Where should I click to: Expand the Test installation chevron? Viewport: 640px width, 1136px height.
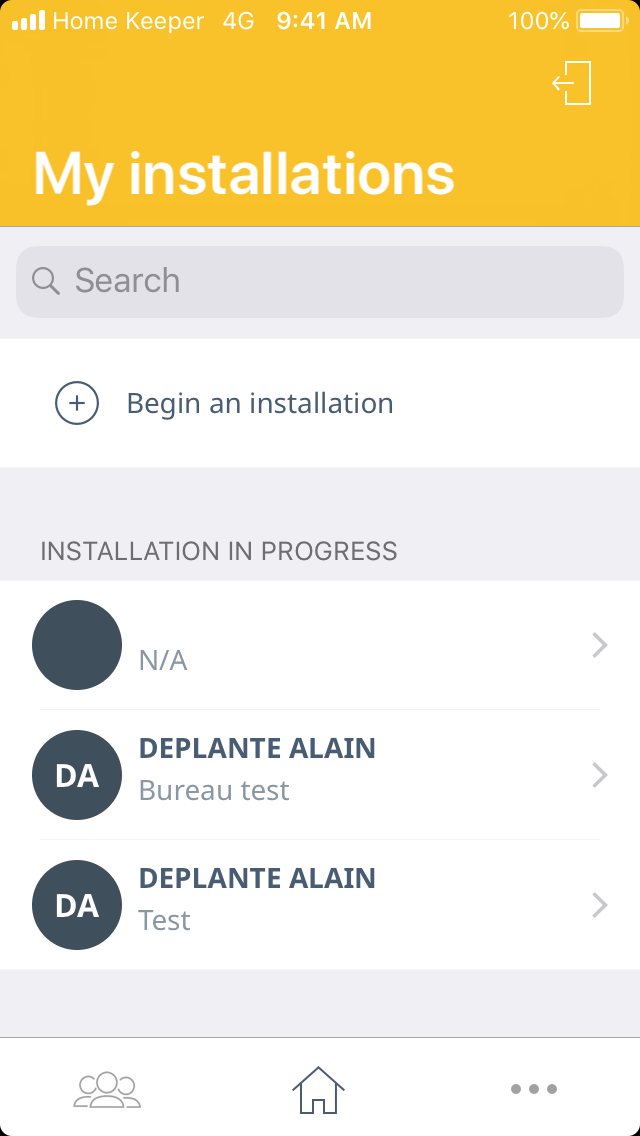[600, 905]
